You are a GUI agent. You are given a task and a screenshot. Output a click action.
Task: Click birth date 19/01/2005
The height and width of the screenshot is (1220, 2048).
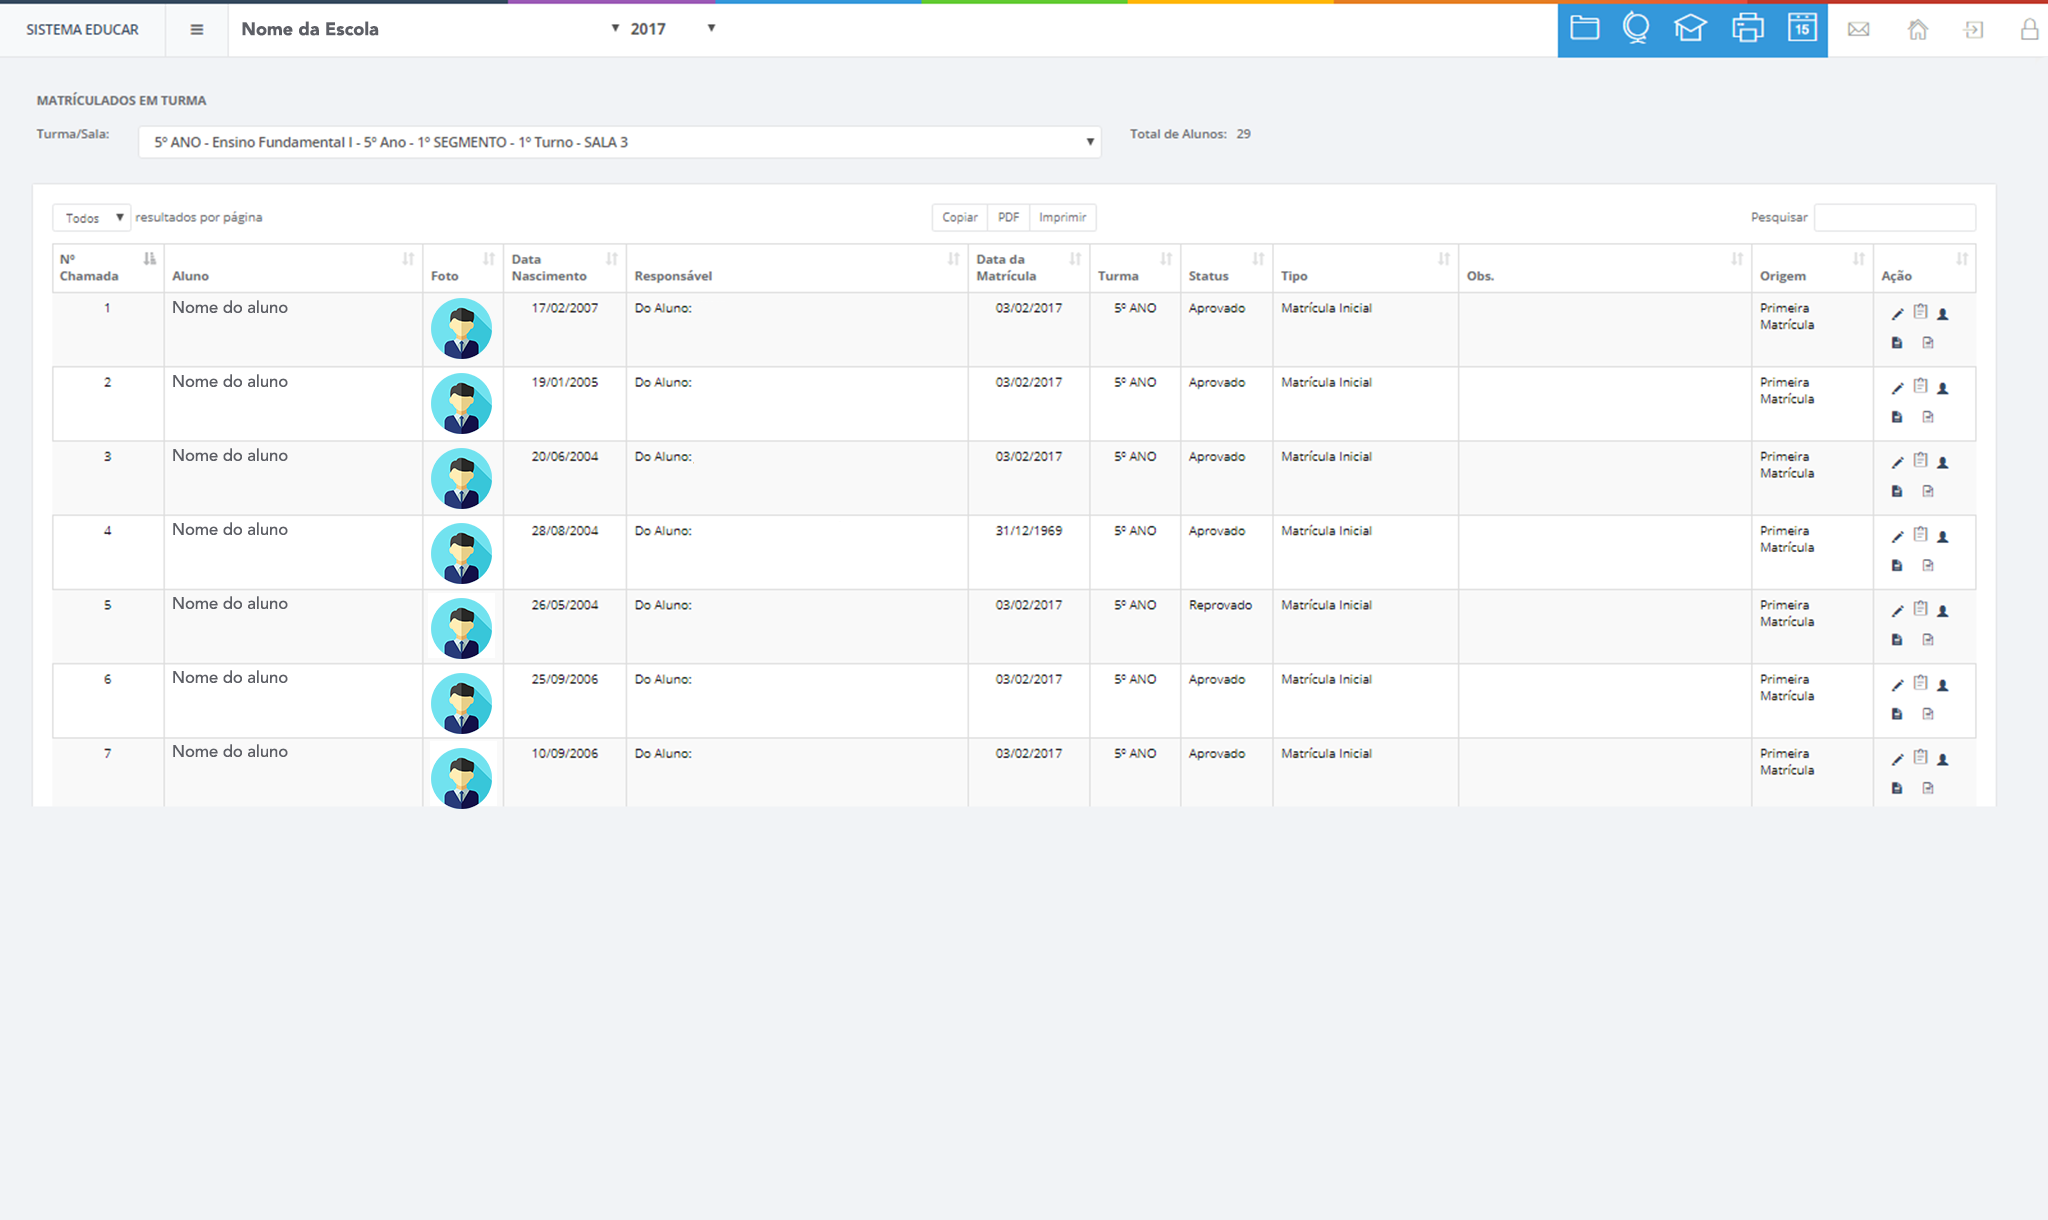pyautogui.click(x=565, y=382)
